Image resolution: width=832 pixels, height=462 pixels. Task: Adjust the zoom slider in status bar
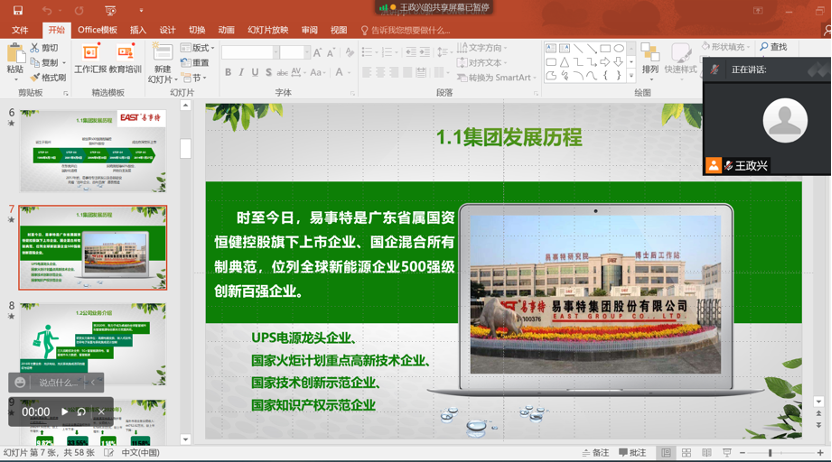pyautogui.click(x=770, y=453)
